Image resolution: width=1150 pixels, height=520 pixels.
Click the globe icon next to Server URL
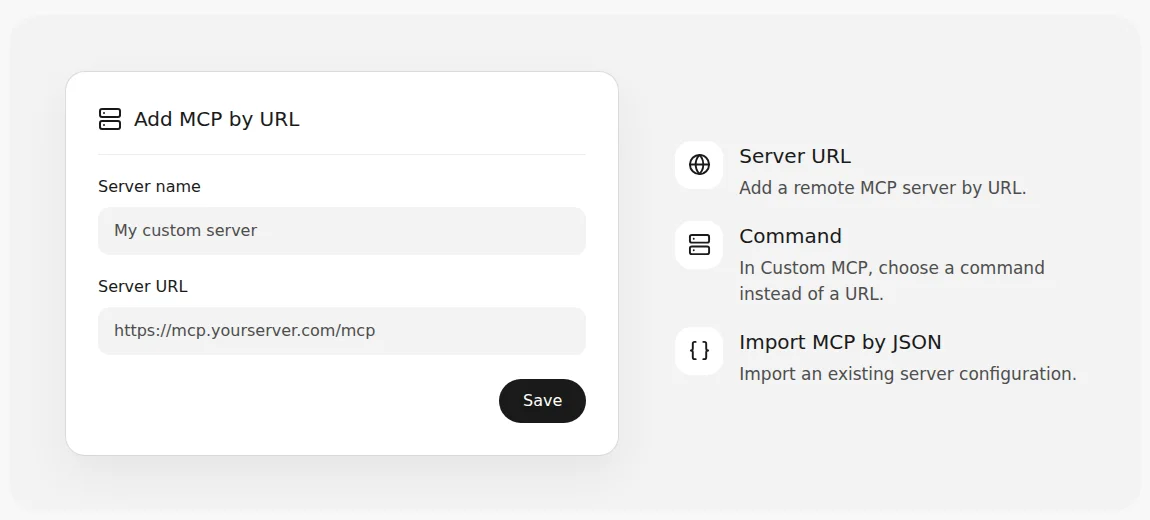coord(699,165)
